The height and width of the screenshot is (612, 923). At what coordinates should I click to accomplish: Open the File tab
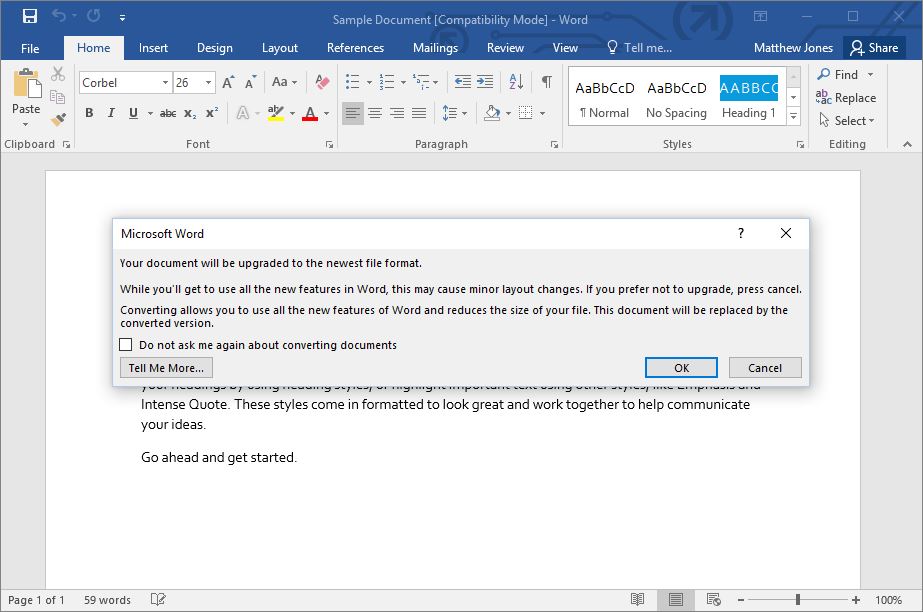30,48
